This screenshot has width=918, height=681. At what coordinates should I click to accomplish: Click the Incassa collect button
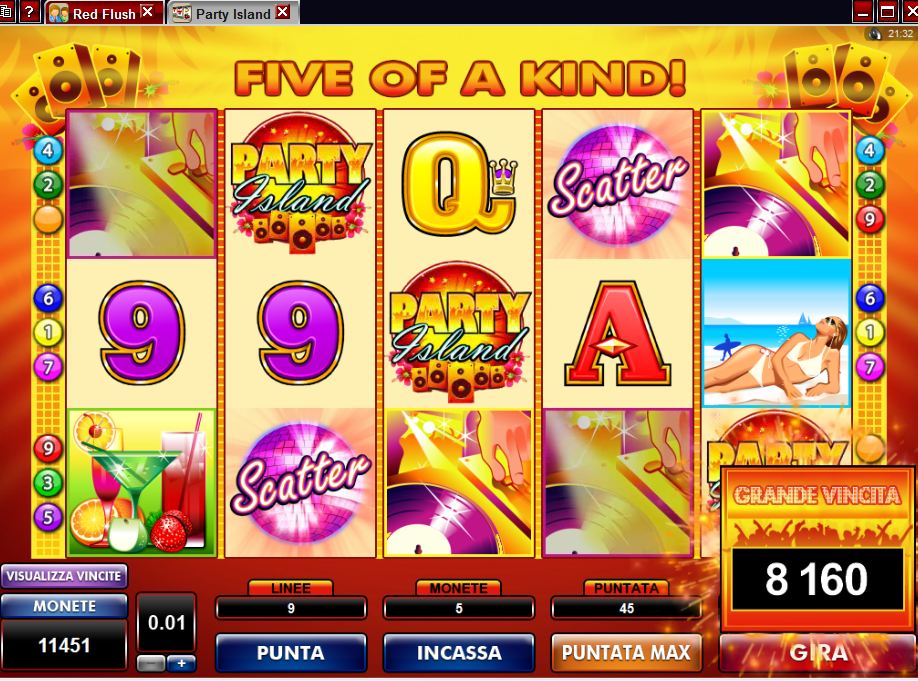click(459, 652)
